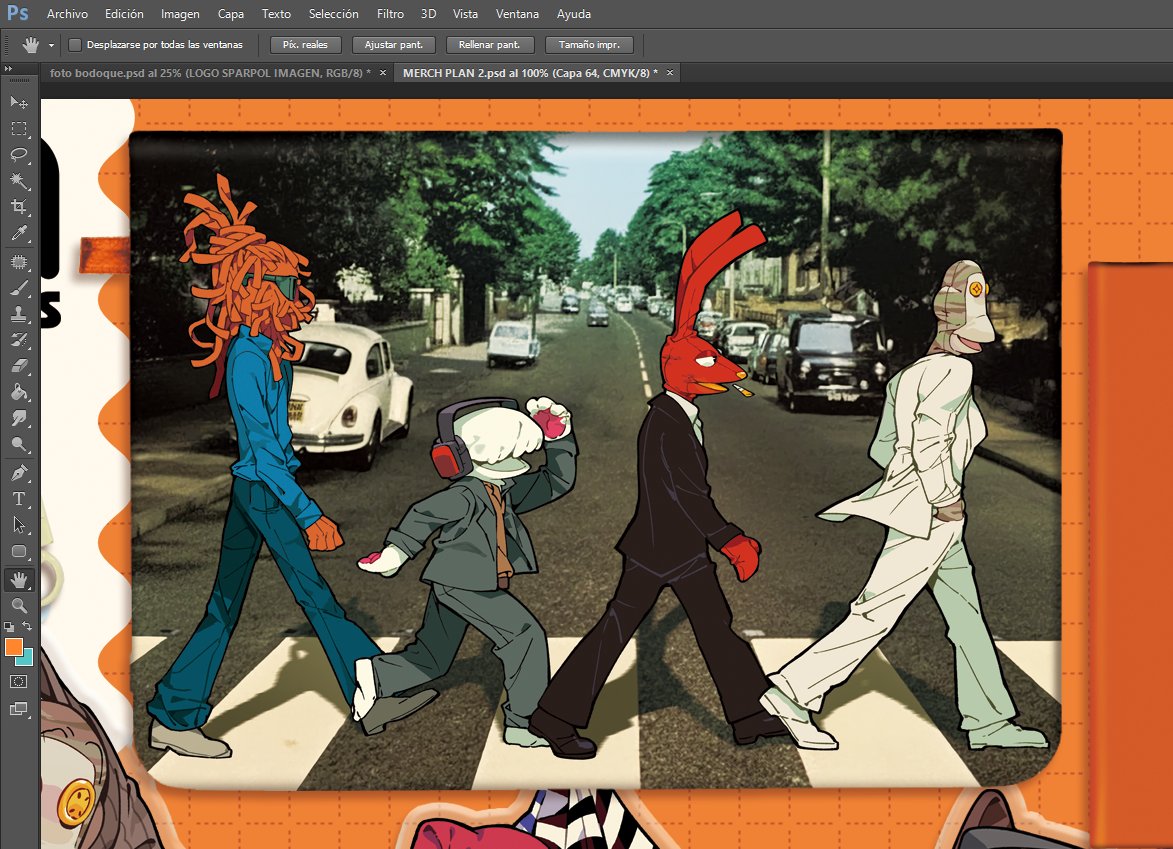1173x849 pixels.
Task: Select the Hand tool in toolbox
Action: pyautogui.click(x=19, y=579)
